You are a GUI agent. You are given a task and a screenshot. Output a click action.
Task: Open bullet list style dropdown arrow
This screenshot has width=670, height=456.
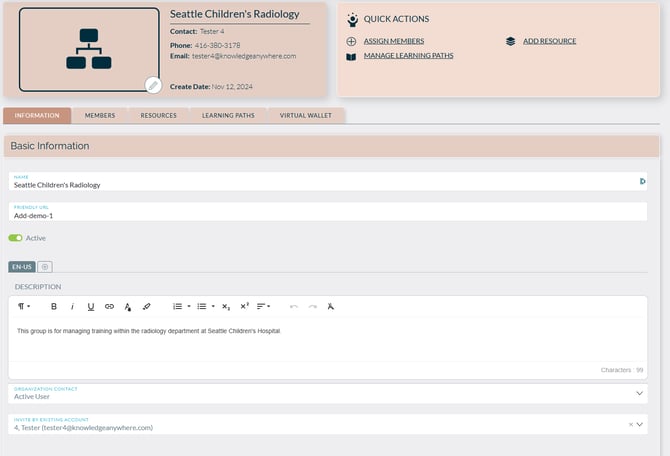[213, 306]
